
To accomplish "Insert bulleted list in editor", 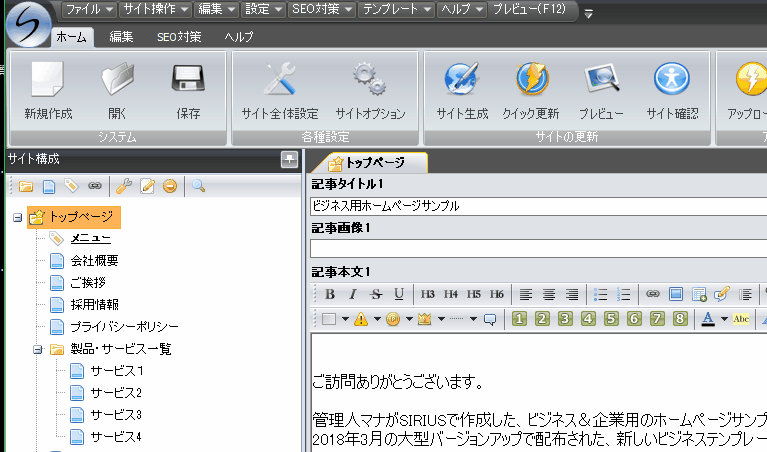I will click(x=600, y=294).
